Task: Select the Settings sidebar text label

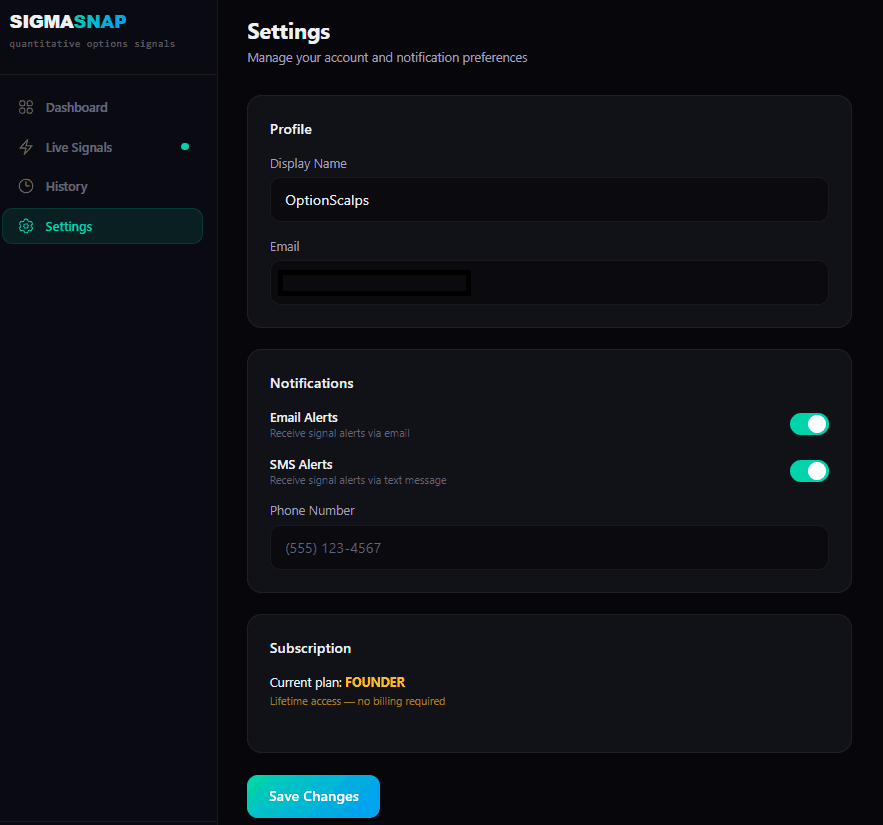Action: (69, 227)
